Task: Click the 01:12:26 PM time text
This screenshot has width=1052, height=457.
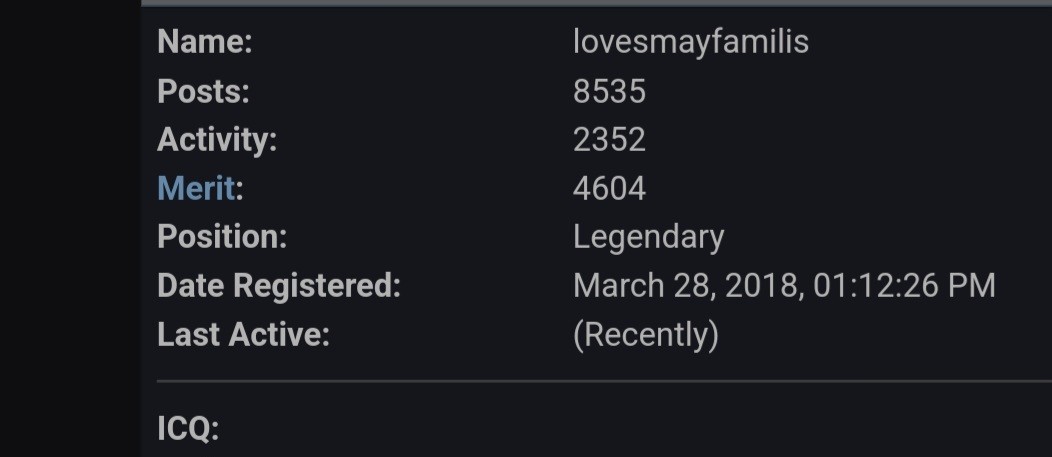Action: point(904,286)
